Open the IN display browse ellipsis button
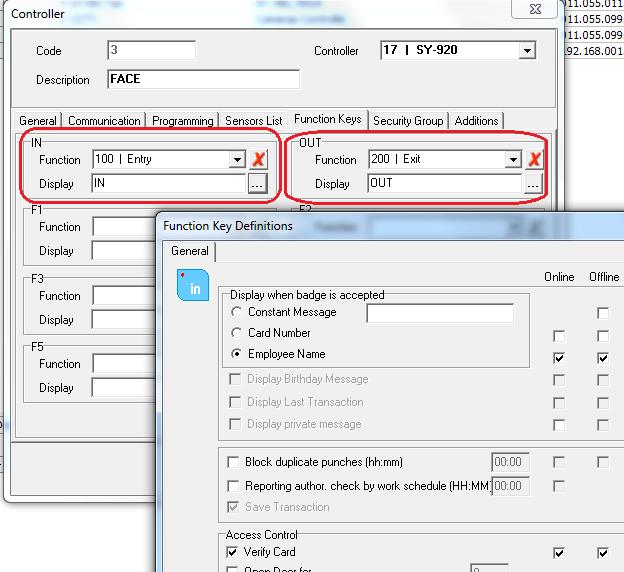Image resolution: width=624 pixels, height=572 pixels. click(257, 183)
